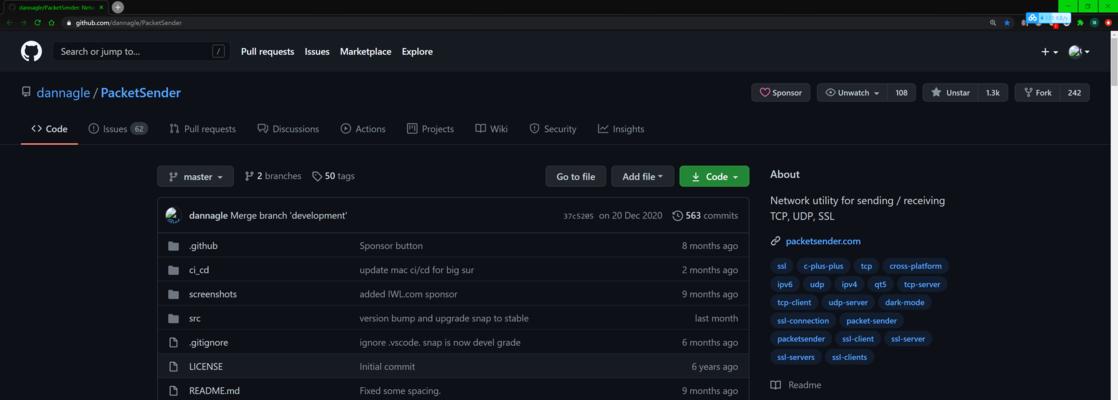Open the PacketSender repository name link
The width and height of the screenshot is (1118, 400).
point(140,93)
